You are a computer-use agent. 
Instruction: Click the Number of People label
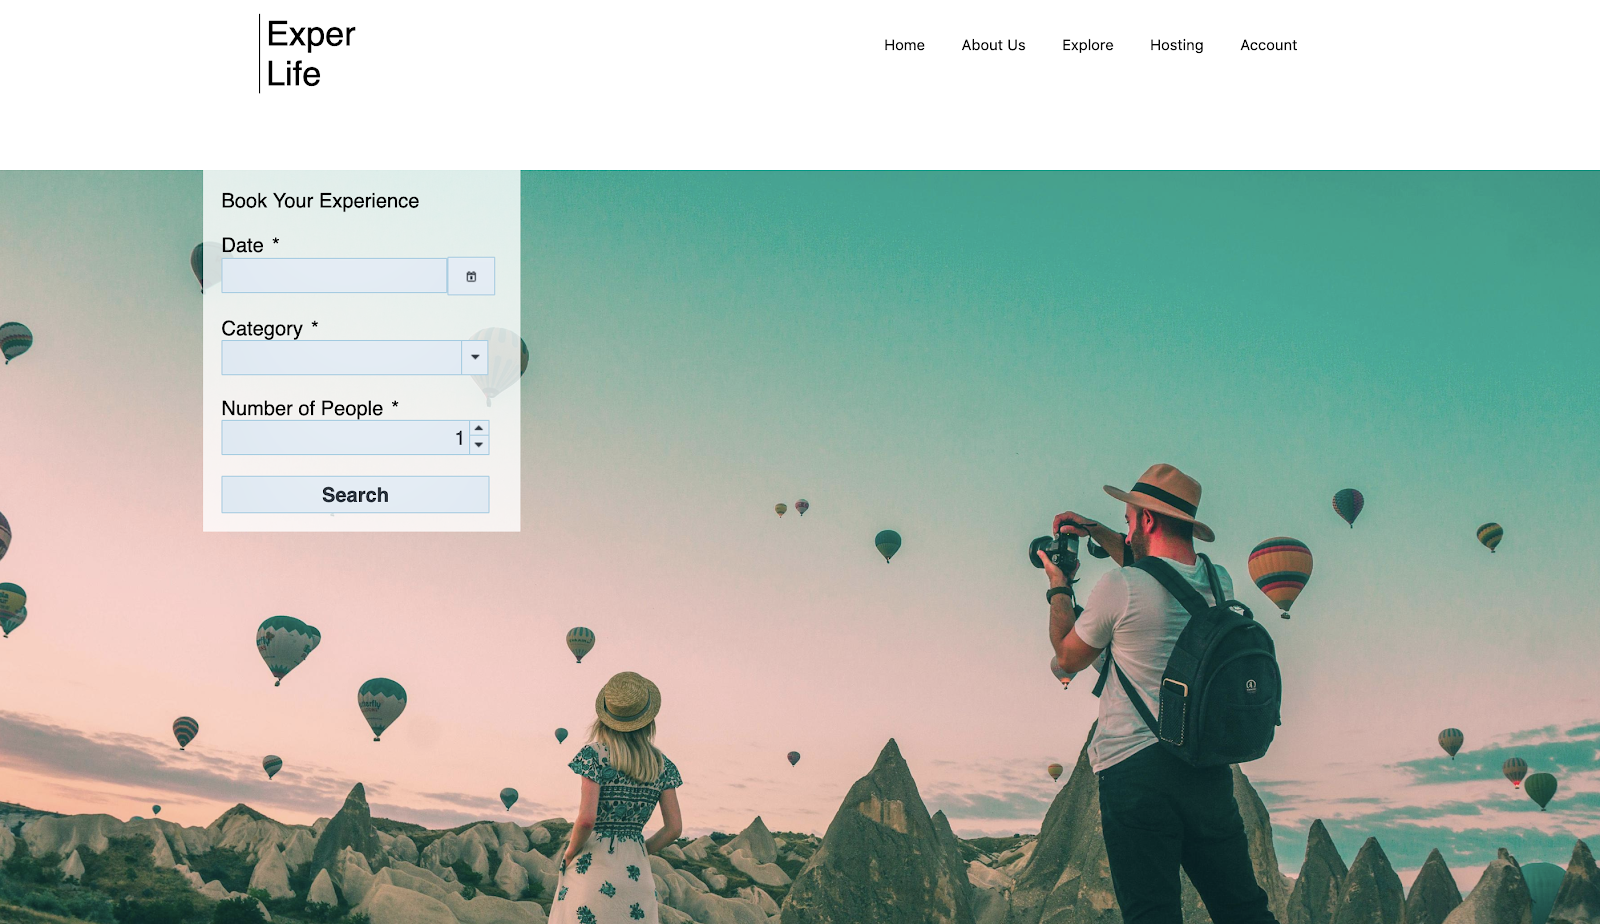(x=302, y=408)
